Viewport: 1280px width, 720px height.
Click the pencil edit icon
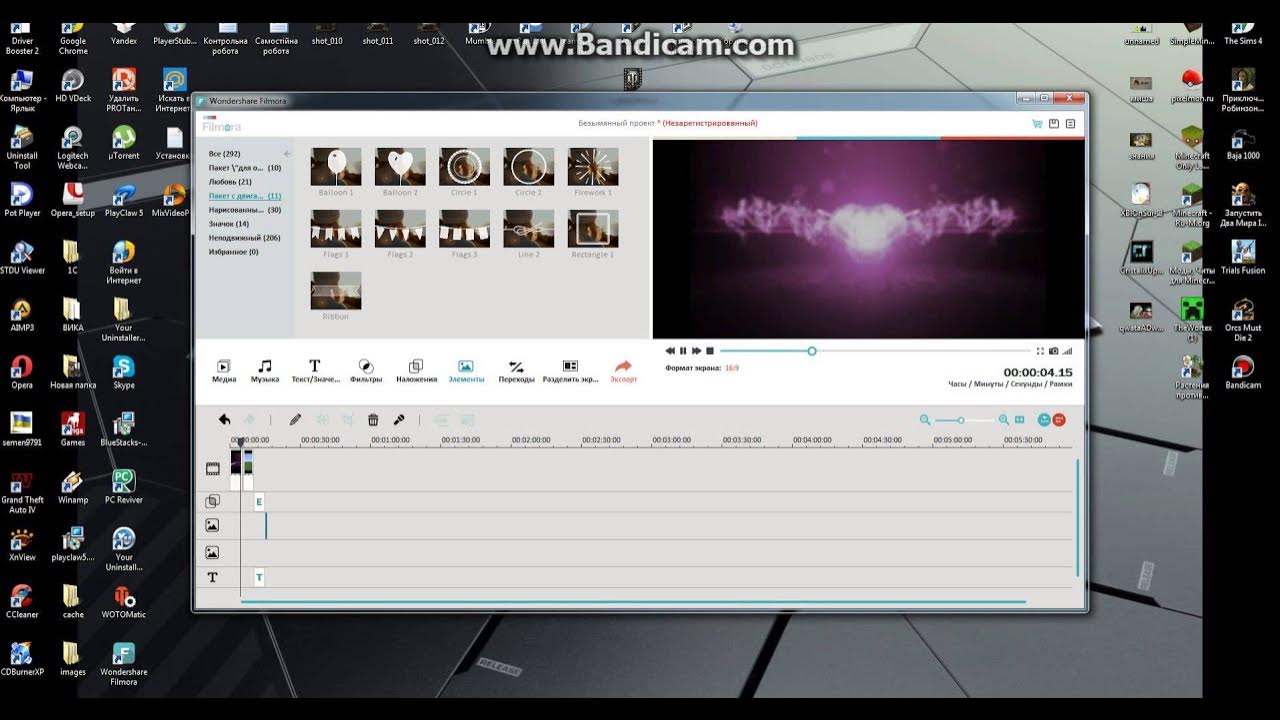click(x=295, y=420)
